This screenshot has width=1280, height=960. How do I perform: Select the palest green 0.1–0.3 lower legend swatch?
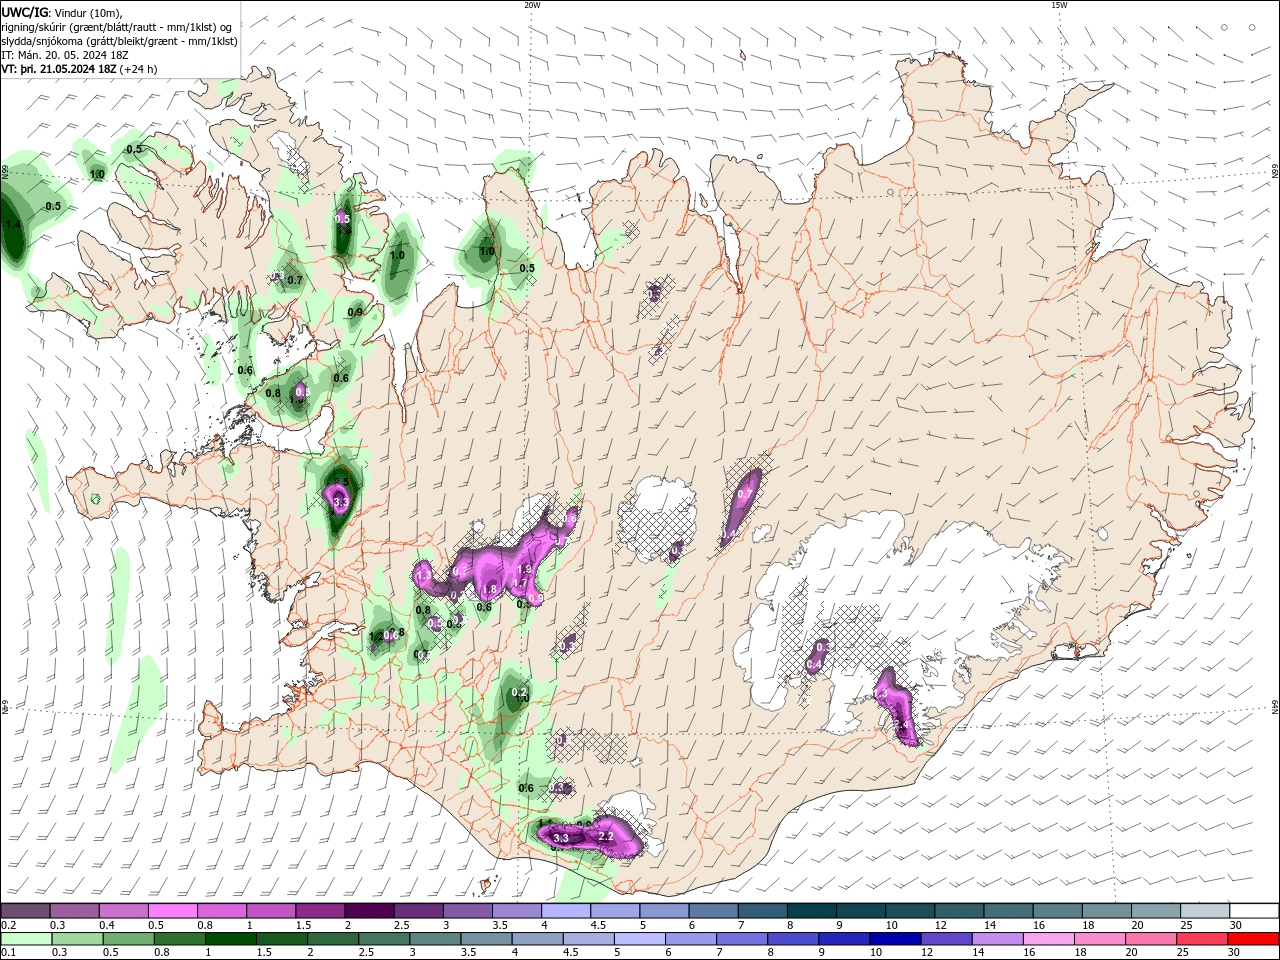(26, 939)
